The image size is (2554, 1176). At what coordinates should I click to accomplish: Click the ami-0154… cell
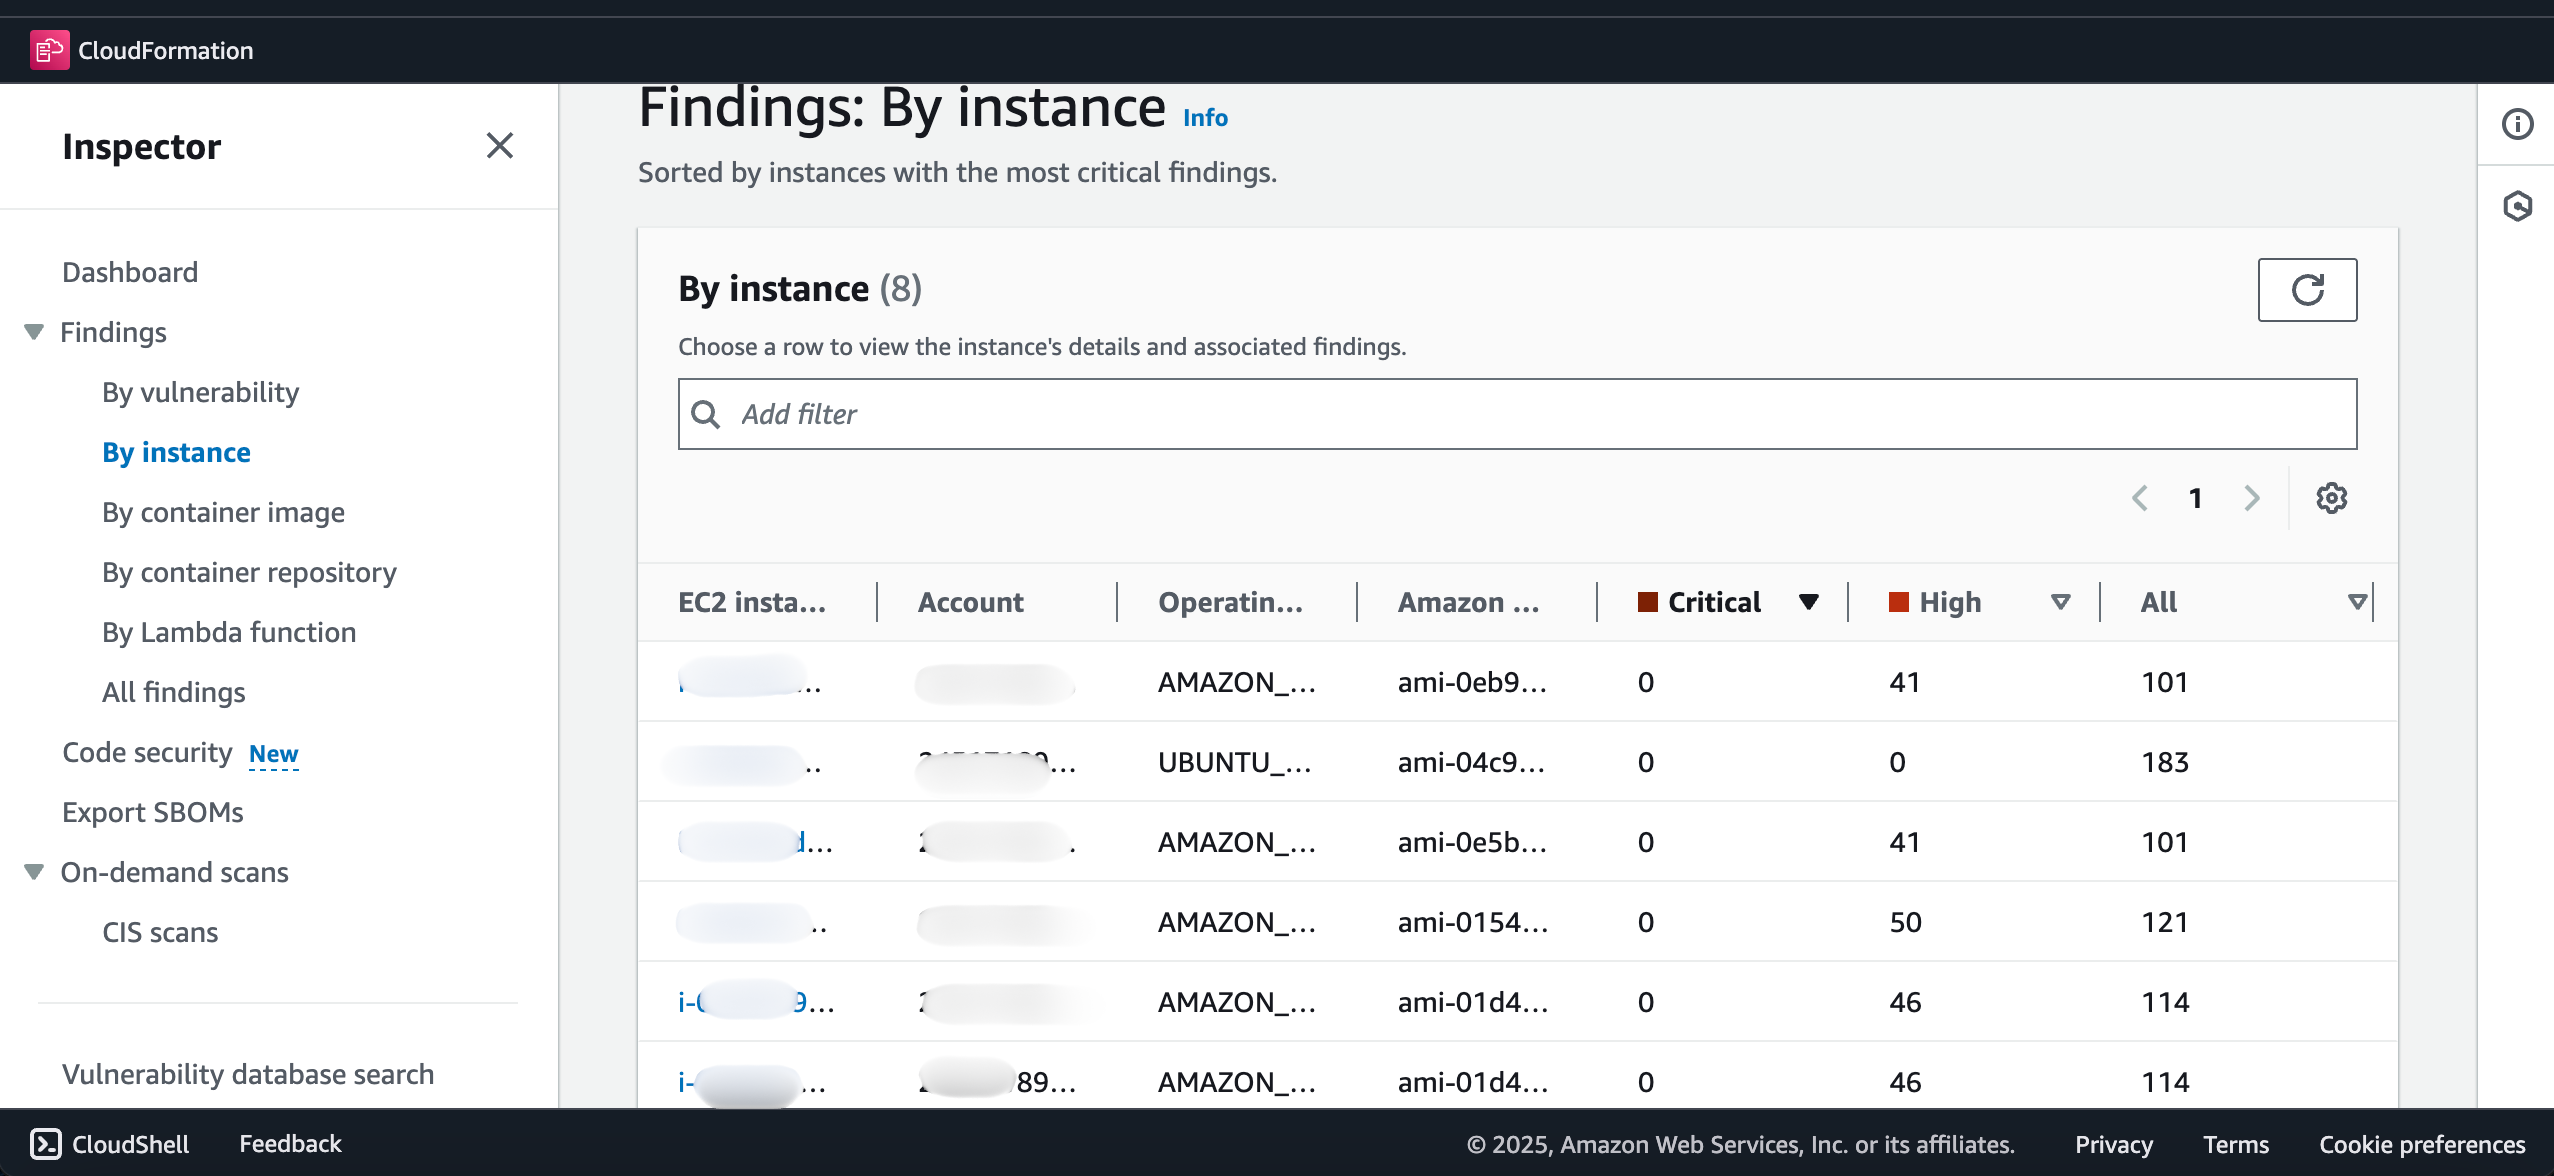pos(1473,922)
